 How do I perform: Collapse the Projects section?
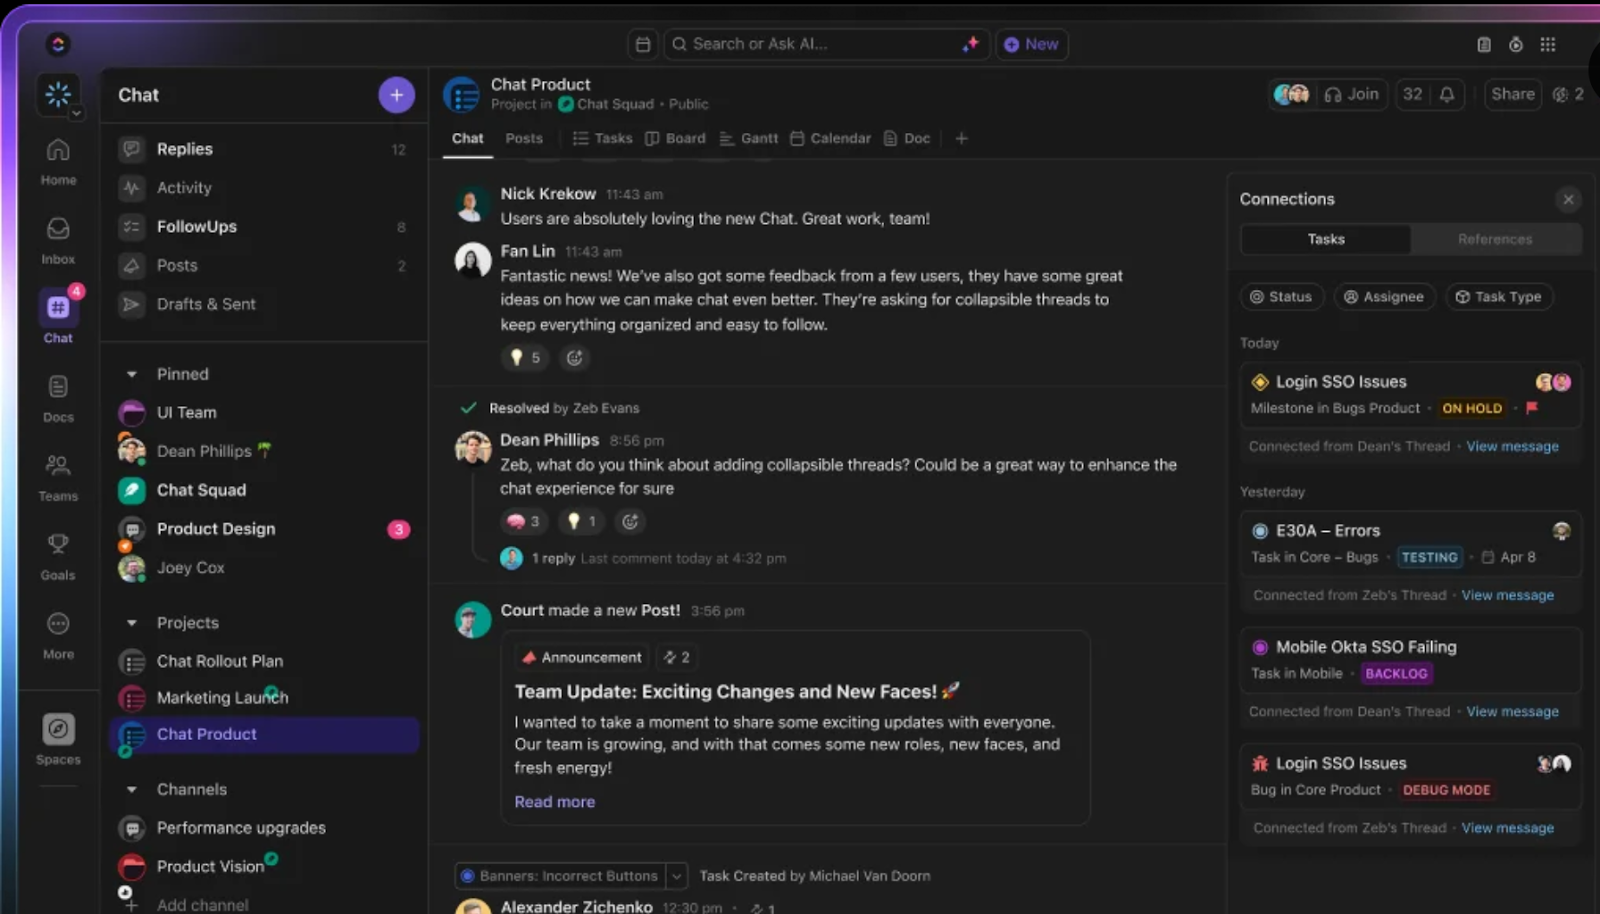point(132,622)
